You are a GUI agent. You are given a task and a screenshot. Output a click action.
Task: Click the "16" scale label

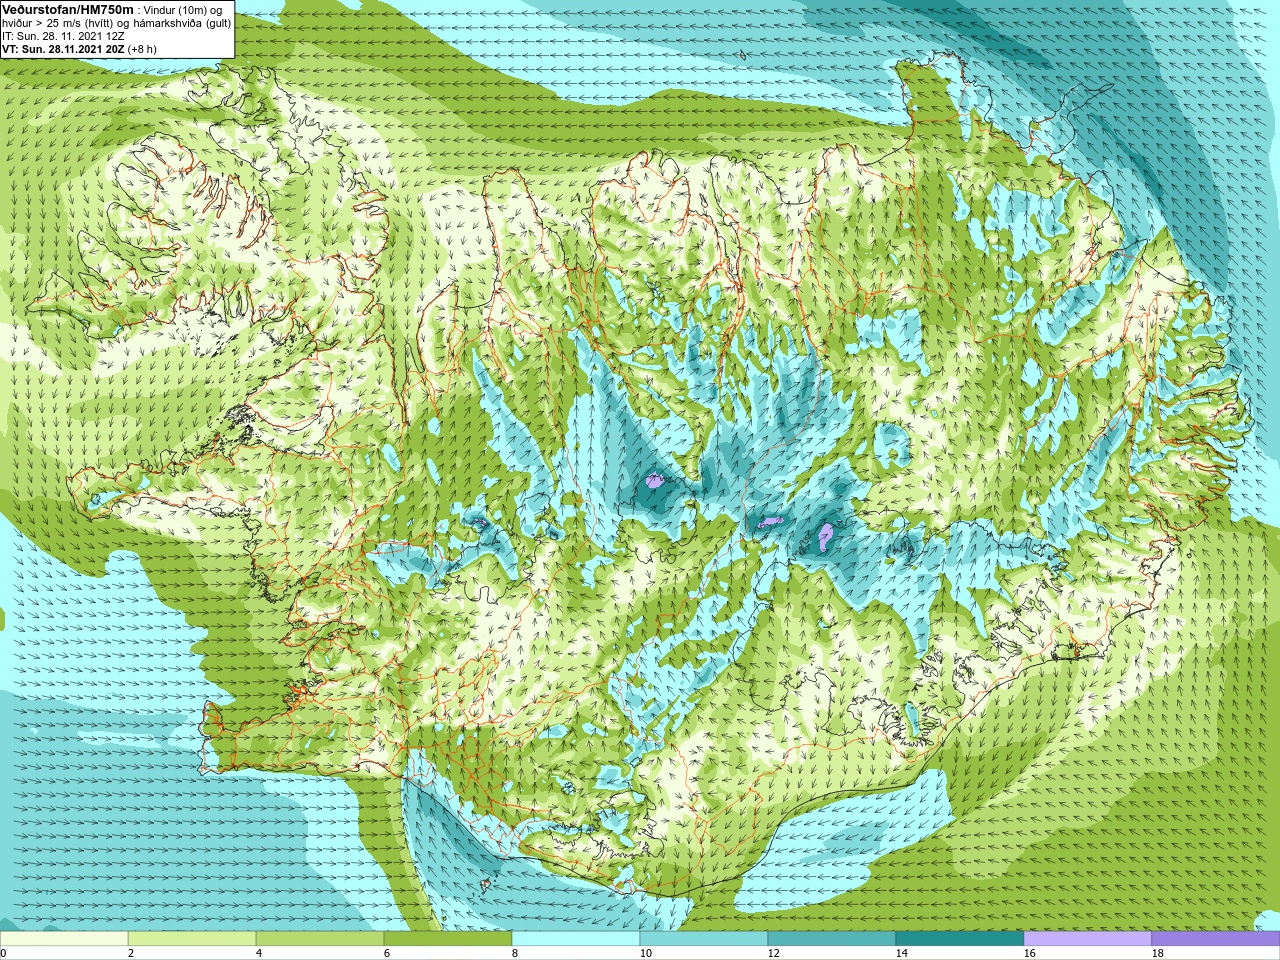coord(1030,953)
